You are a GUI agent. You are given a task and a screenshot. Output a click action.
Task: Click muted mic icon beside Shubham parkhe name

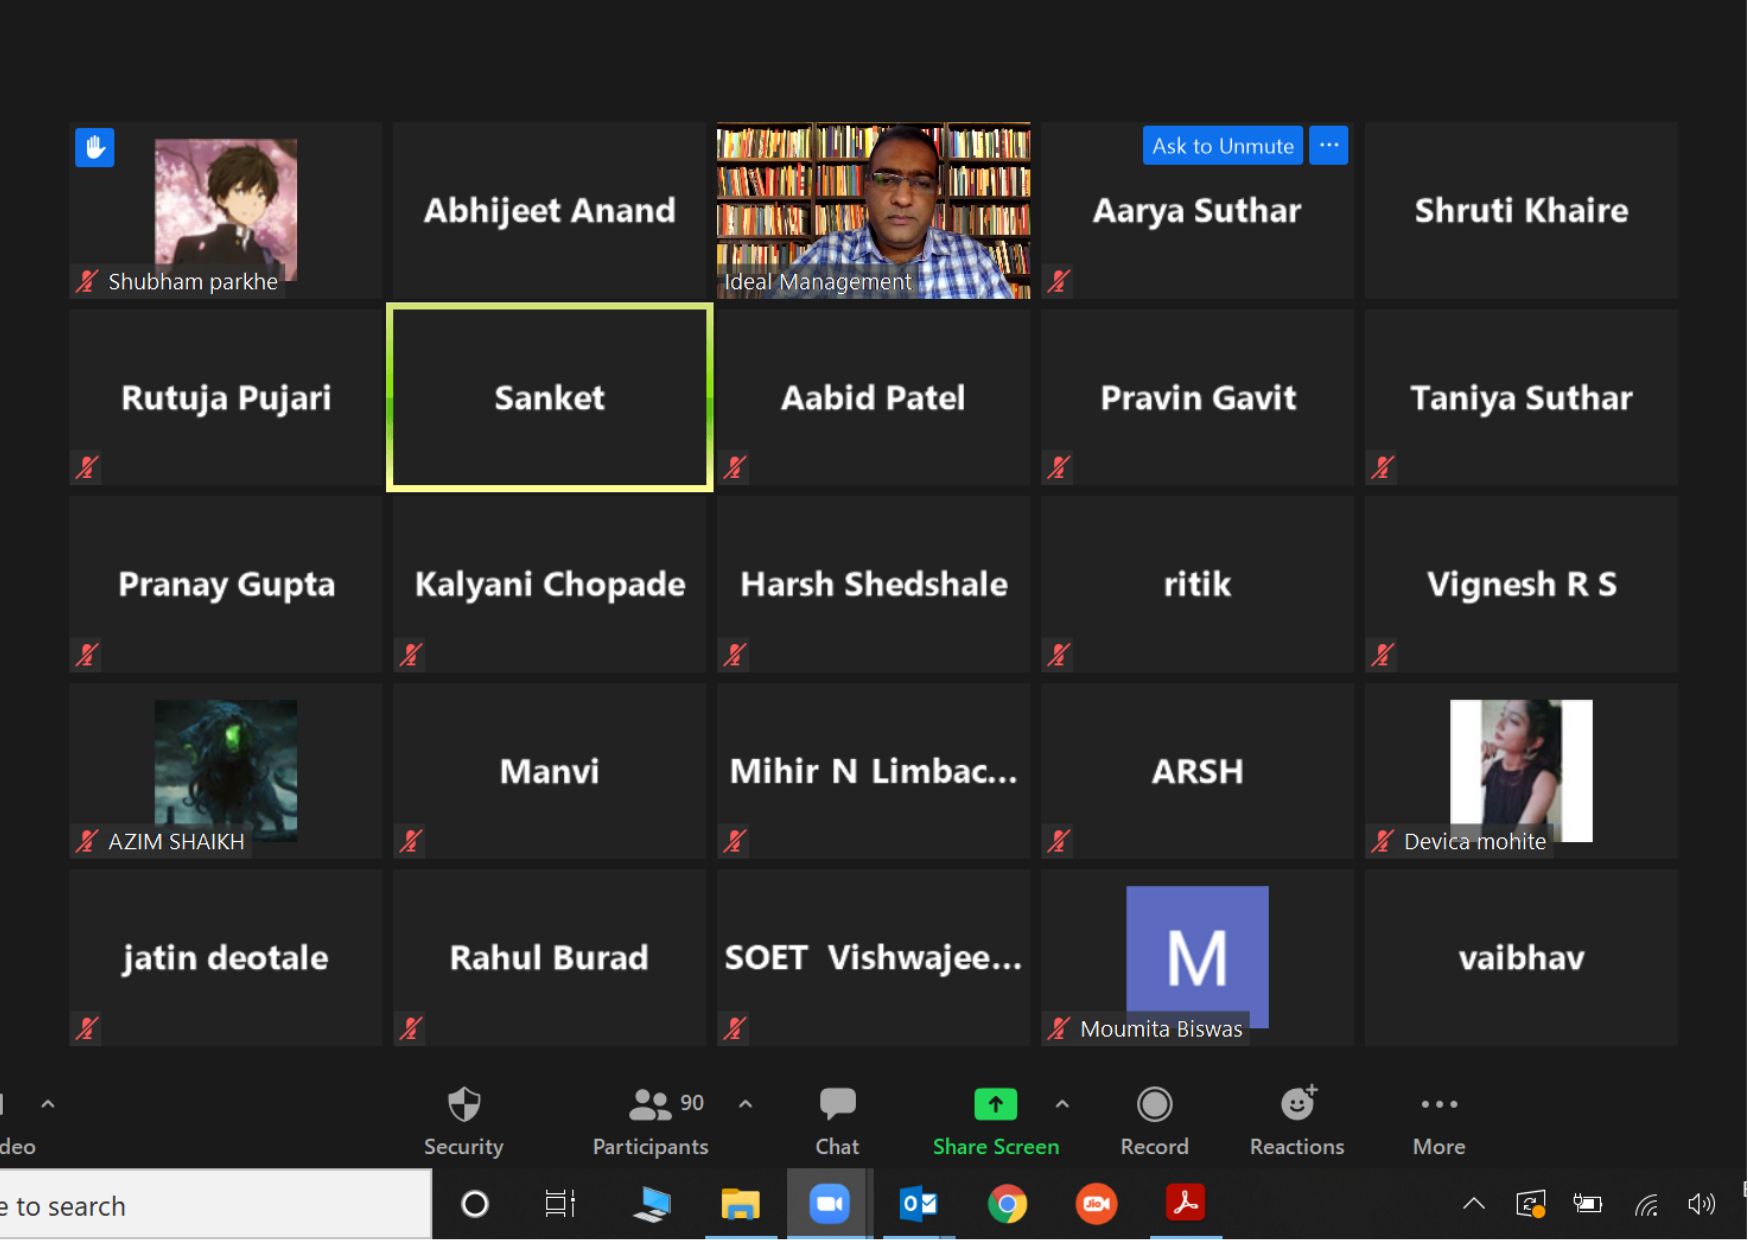[x=87, y=281]
